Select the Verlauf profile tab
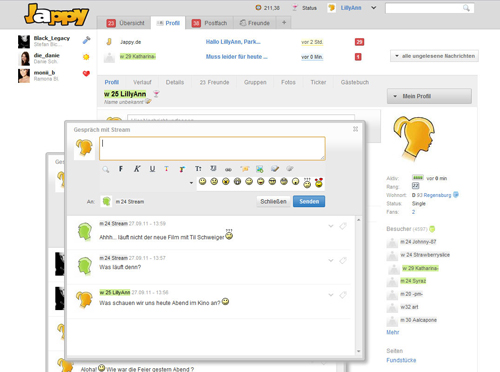The image size is (500, 372). coord(142,82)
